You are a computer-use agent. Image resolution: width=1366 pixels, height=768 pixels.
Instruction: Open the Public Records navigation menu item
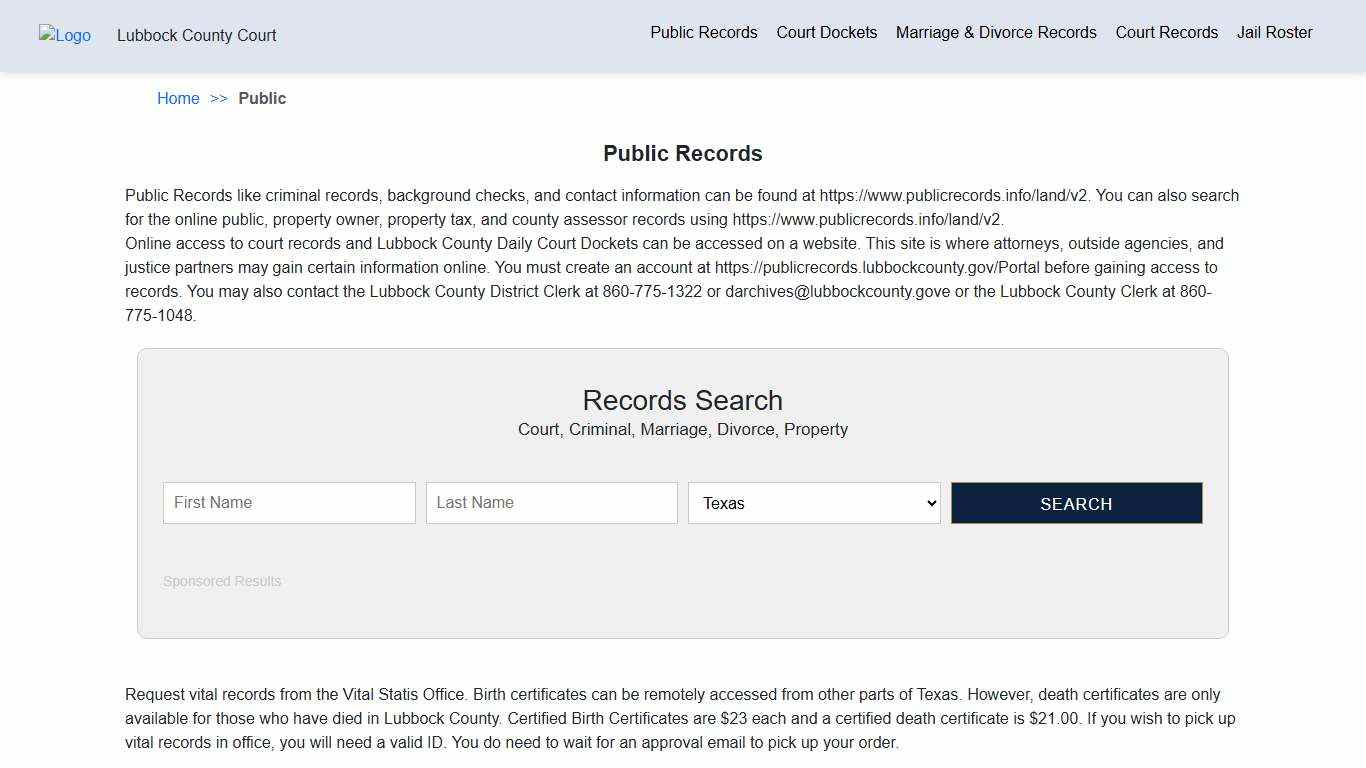click(x=703, y=32)
